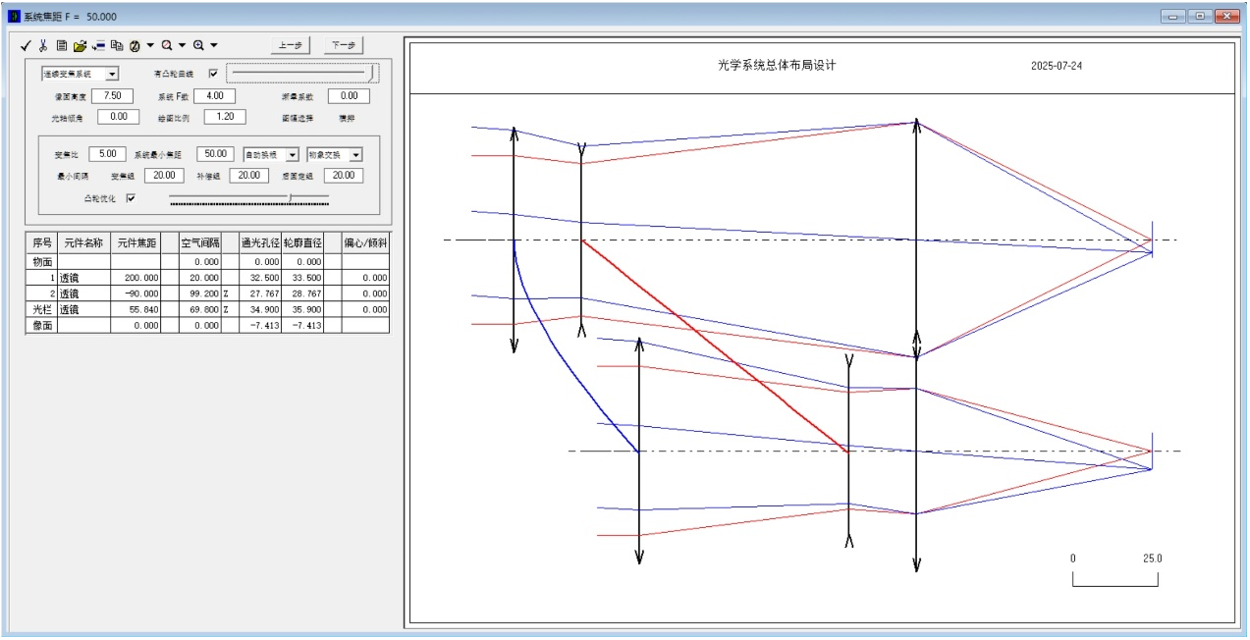This screenshot has width=1250, height=640.
Task: Click the 上一步 previous step button
Action: click(x=290, y=45)
